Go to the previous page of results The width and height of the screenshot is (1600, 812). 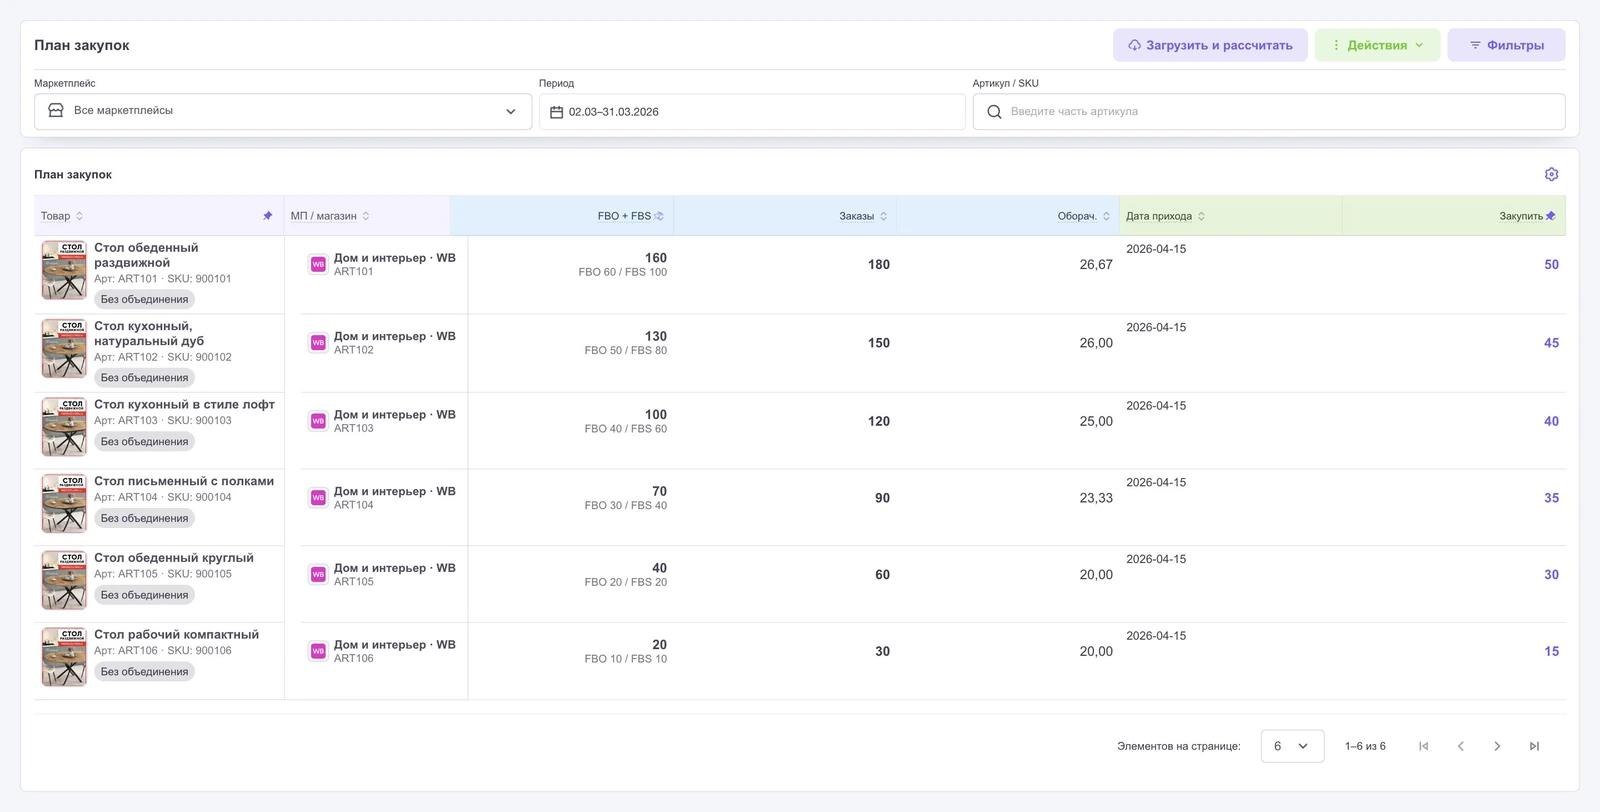tap(1461, 746)
